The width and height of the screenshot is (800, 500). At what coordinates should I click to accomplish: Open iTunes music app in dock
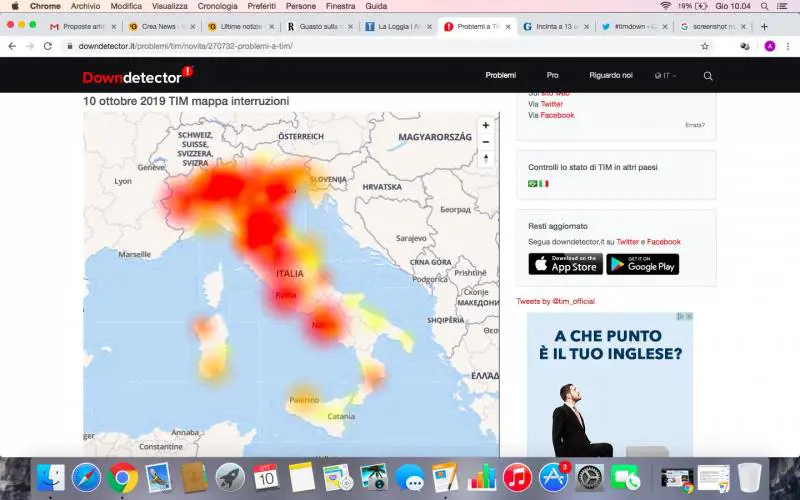click(x=517, y=478)
